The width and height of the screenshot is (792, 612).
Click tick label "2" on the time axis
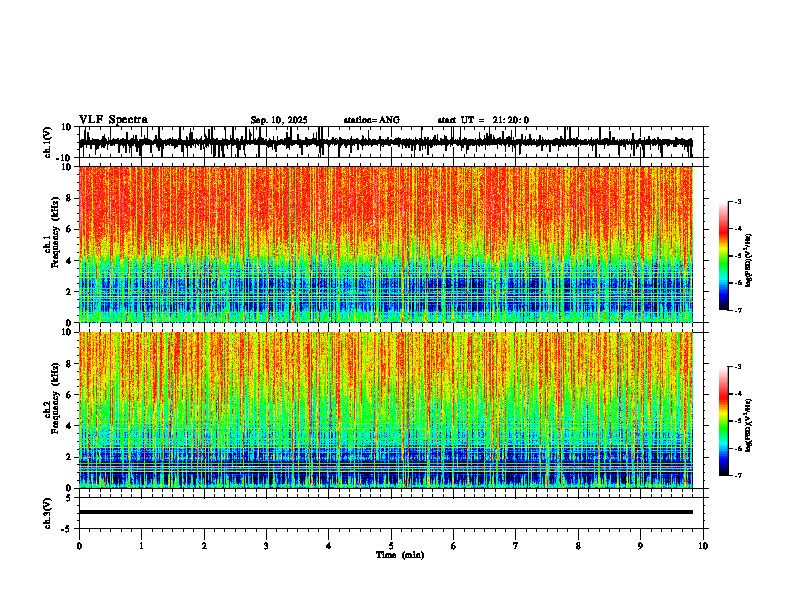[204, 546]
